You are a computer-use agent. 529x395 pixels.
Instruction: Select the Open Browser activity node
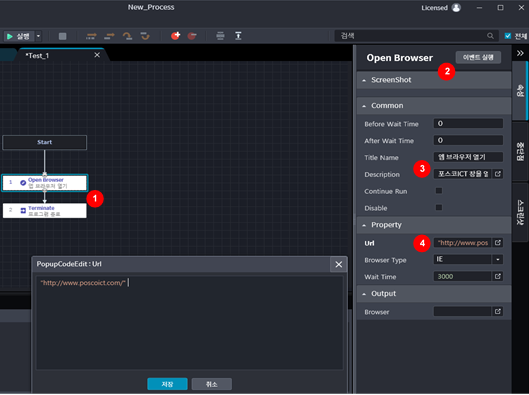(45, 183)
